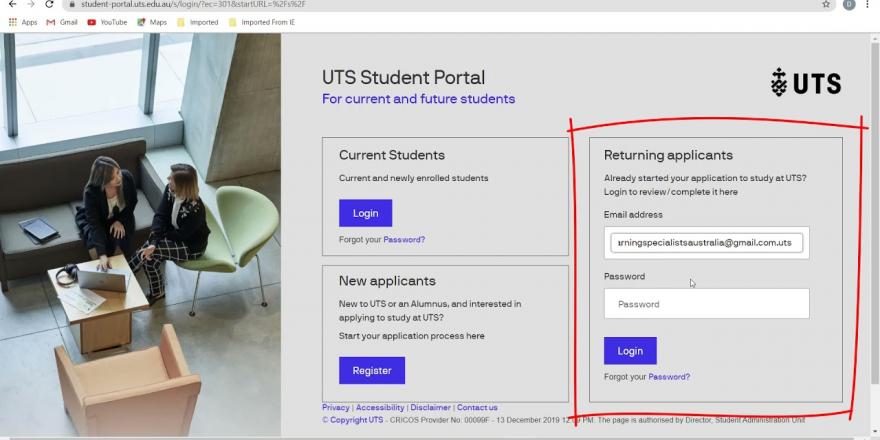Click 'Start your application process here' text
This screenshot has width=880, height=440.
411,336
